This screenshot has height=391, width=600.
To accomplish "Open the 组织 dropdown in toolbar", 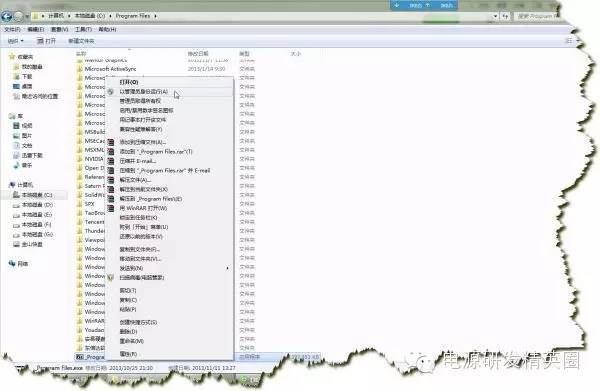I will pos(16,41).
